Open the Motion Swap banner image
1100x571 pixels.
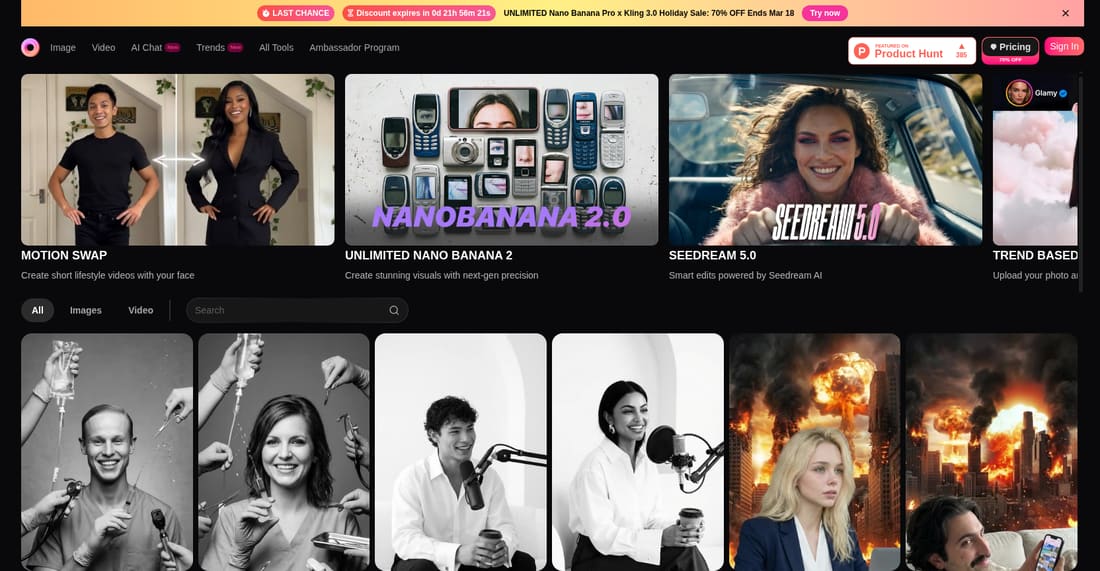[177, 160]
